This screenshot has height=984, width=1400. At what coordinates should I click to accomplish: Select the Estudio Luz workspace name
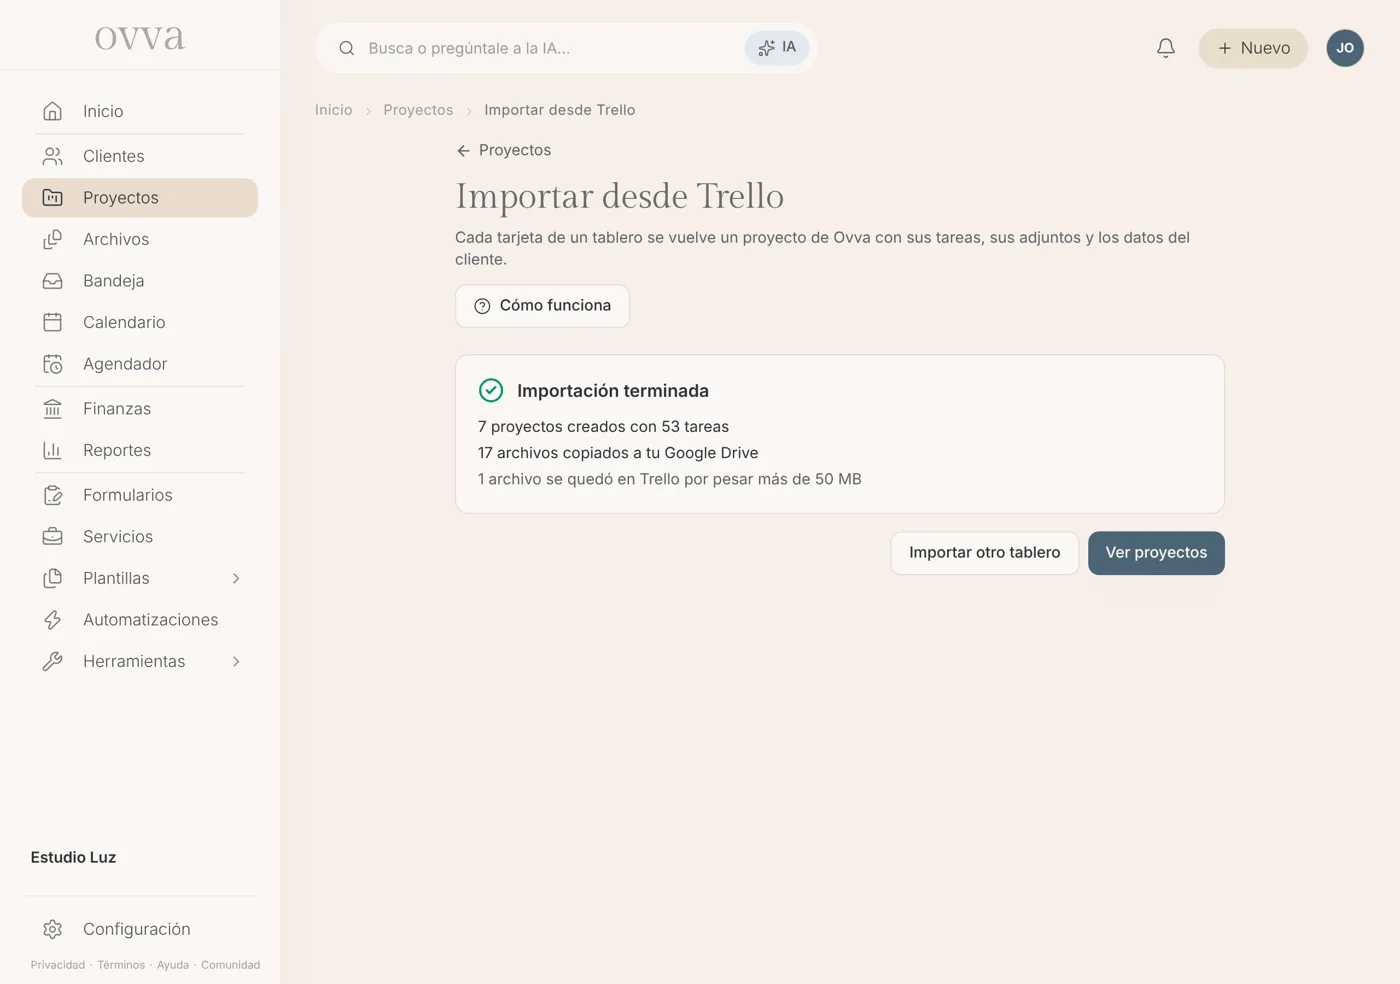click(x=73, y=857)
